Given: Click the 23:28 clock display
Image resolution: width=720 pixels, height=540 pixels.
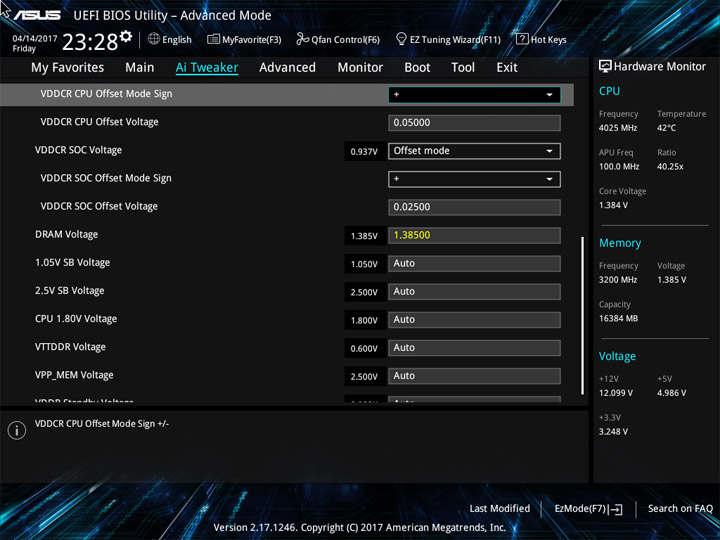Looking at the screenshot, I should coord(90,42).
